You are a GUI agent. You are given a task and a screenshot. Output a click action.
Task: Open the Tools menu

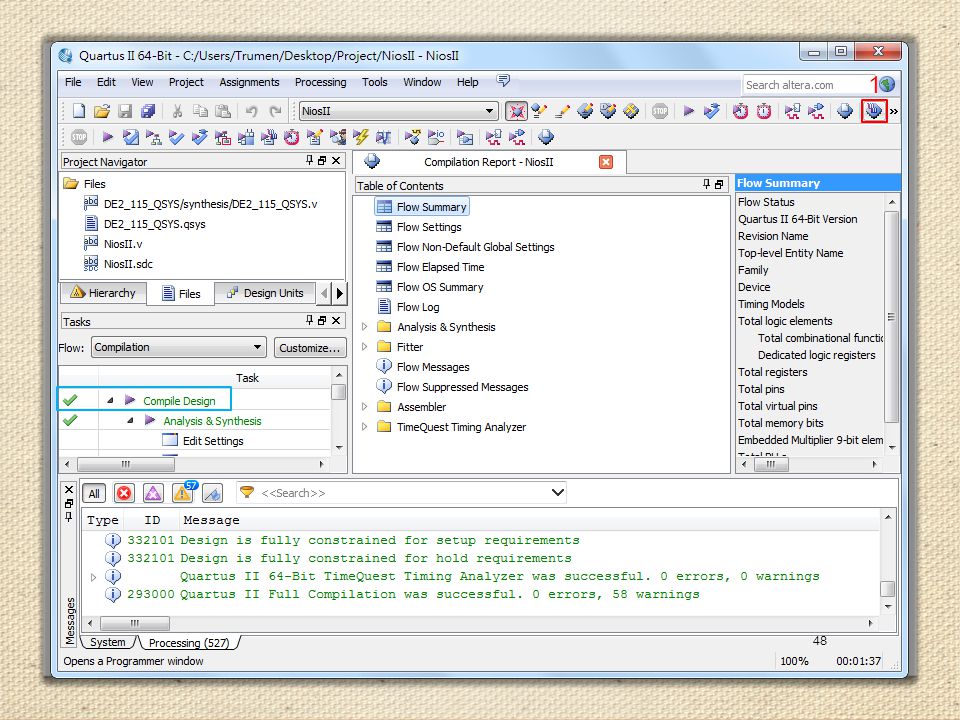pos(374,82)
